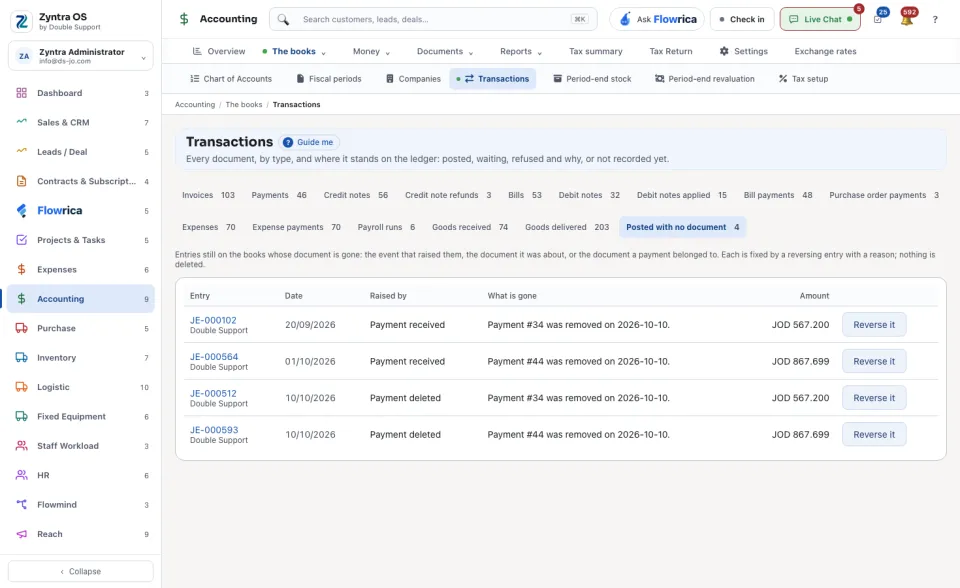This screenshot has height=588, width=960.
Task: Open journal entry JE-000564 link
Action: click(x=214, y=356)
